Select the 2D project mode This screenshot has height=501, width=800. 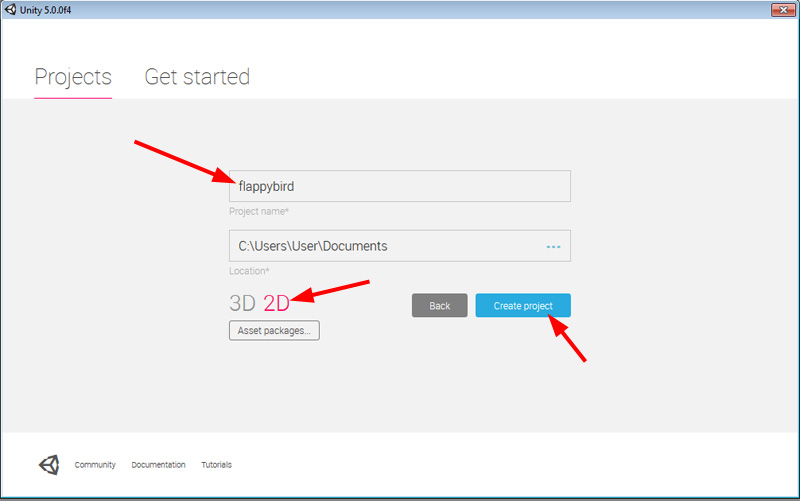point(276,305)
